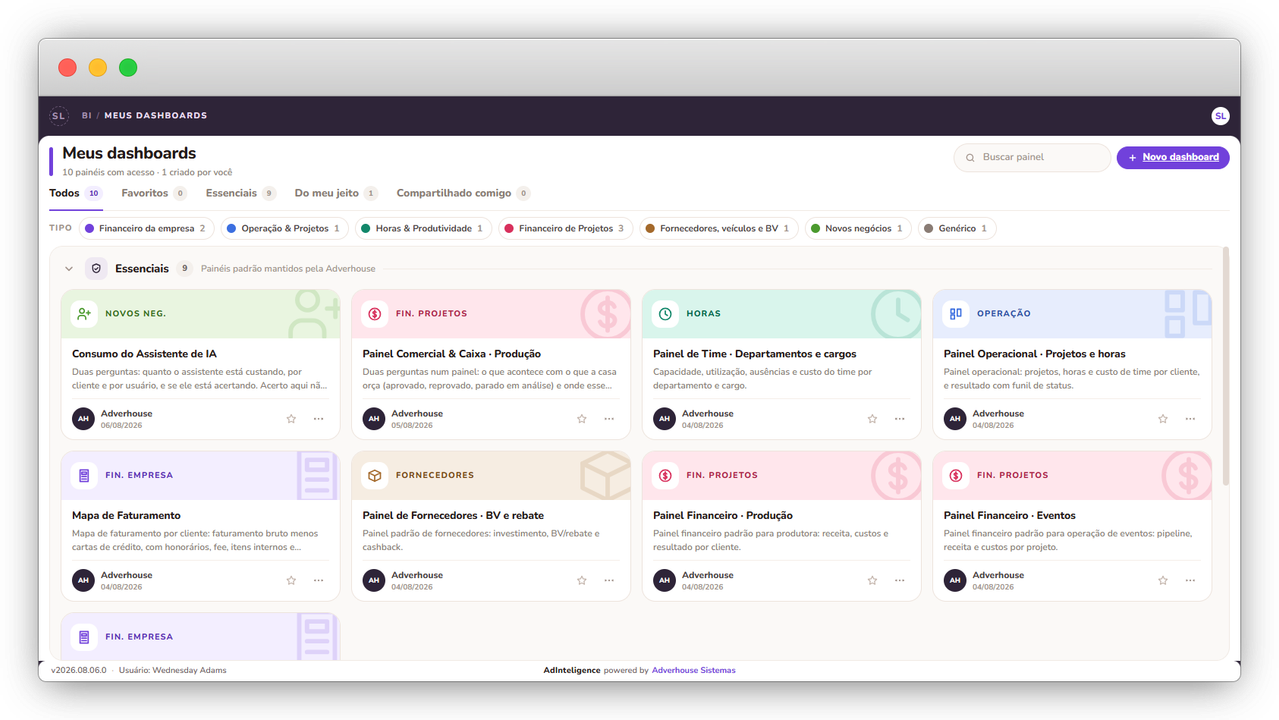This screenshot has height=720, width=1279.
Task: Collapse the Essenciais section
Action: point(69,268)
